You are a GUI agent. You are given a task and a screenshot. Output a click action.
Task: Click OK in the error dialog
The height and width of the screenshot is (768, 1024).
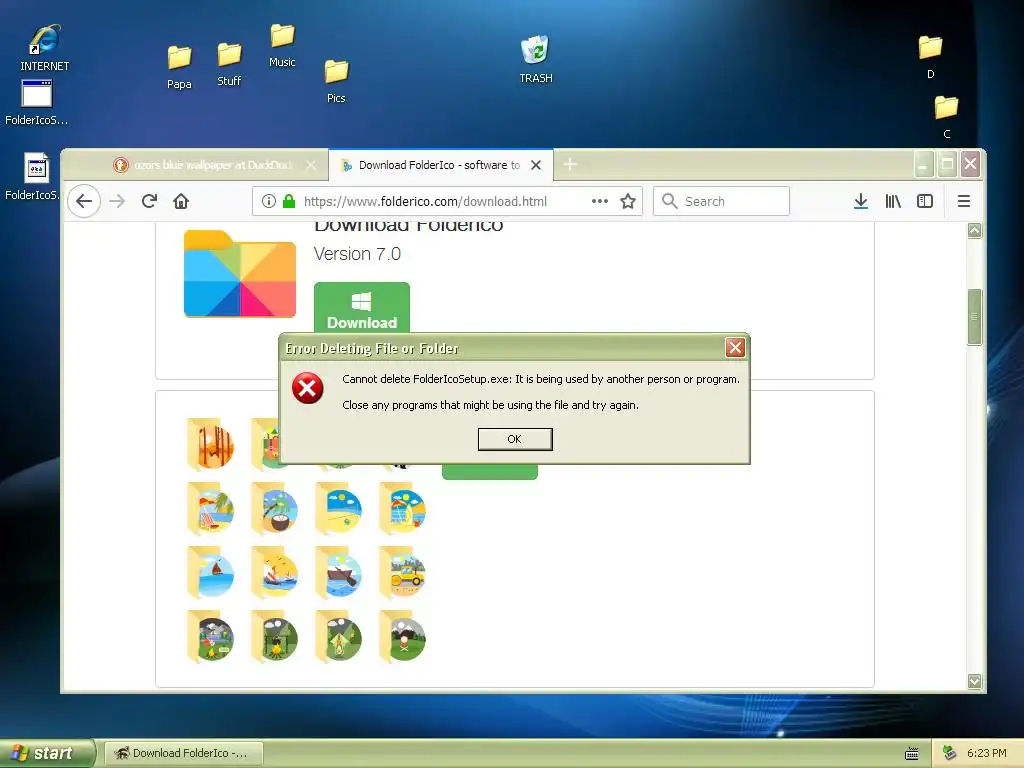pos(515,439)
